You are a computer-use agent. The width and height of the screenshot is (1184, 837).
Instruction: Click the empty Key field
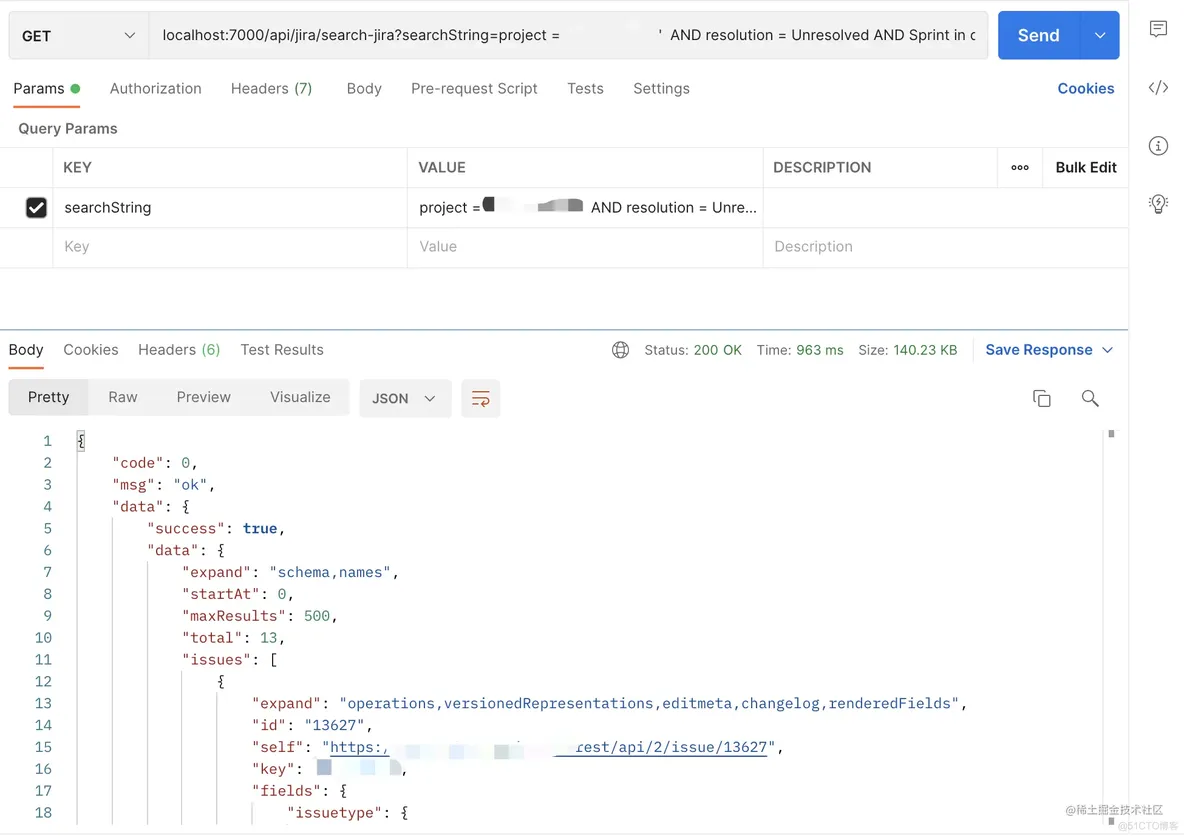coord(230,247)
